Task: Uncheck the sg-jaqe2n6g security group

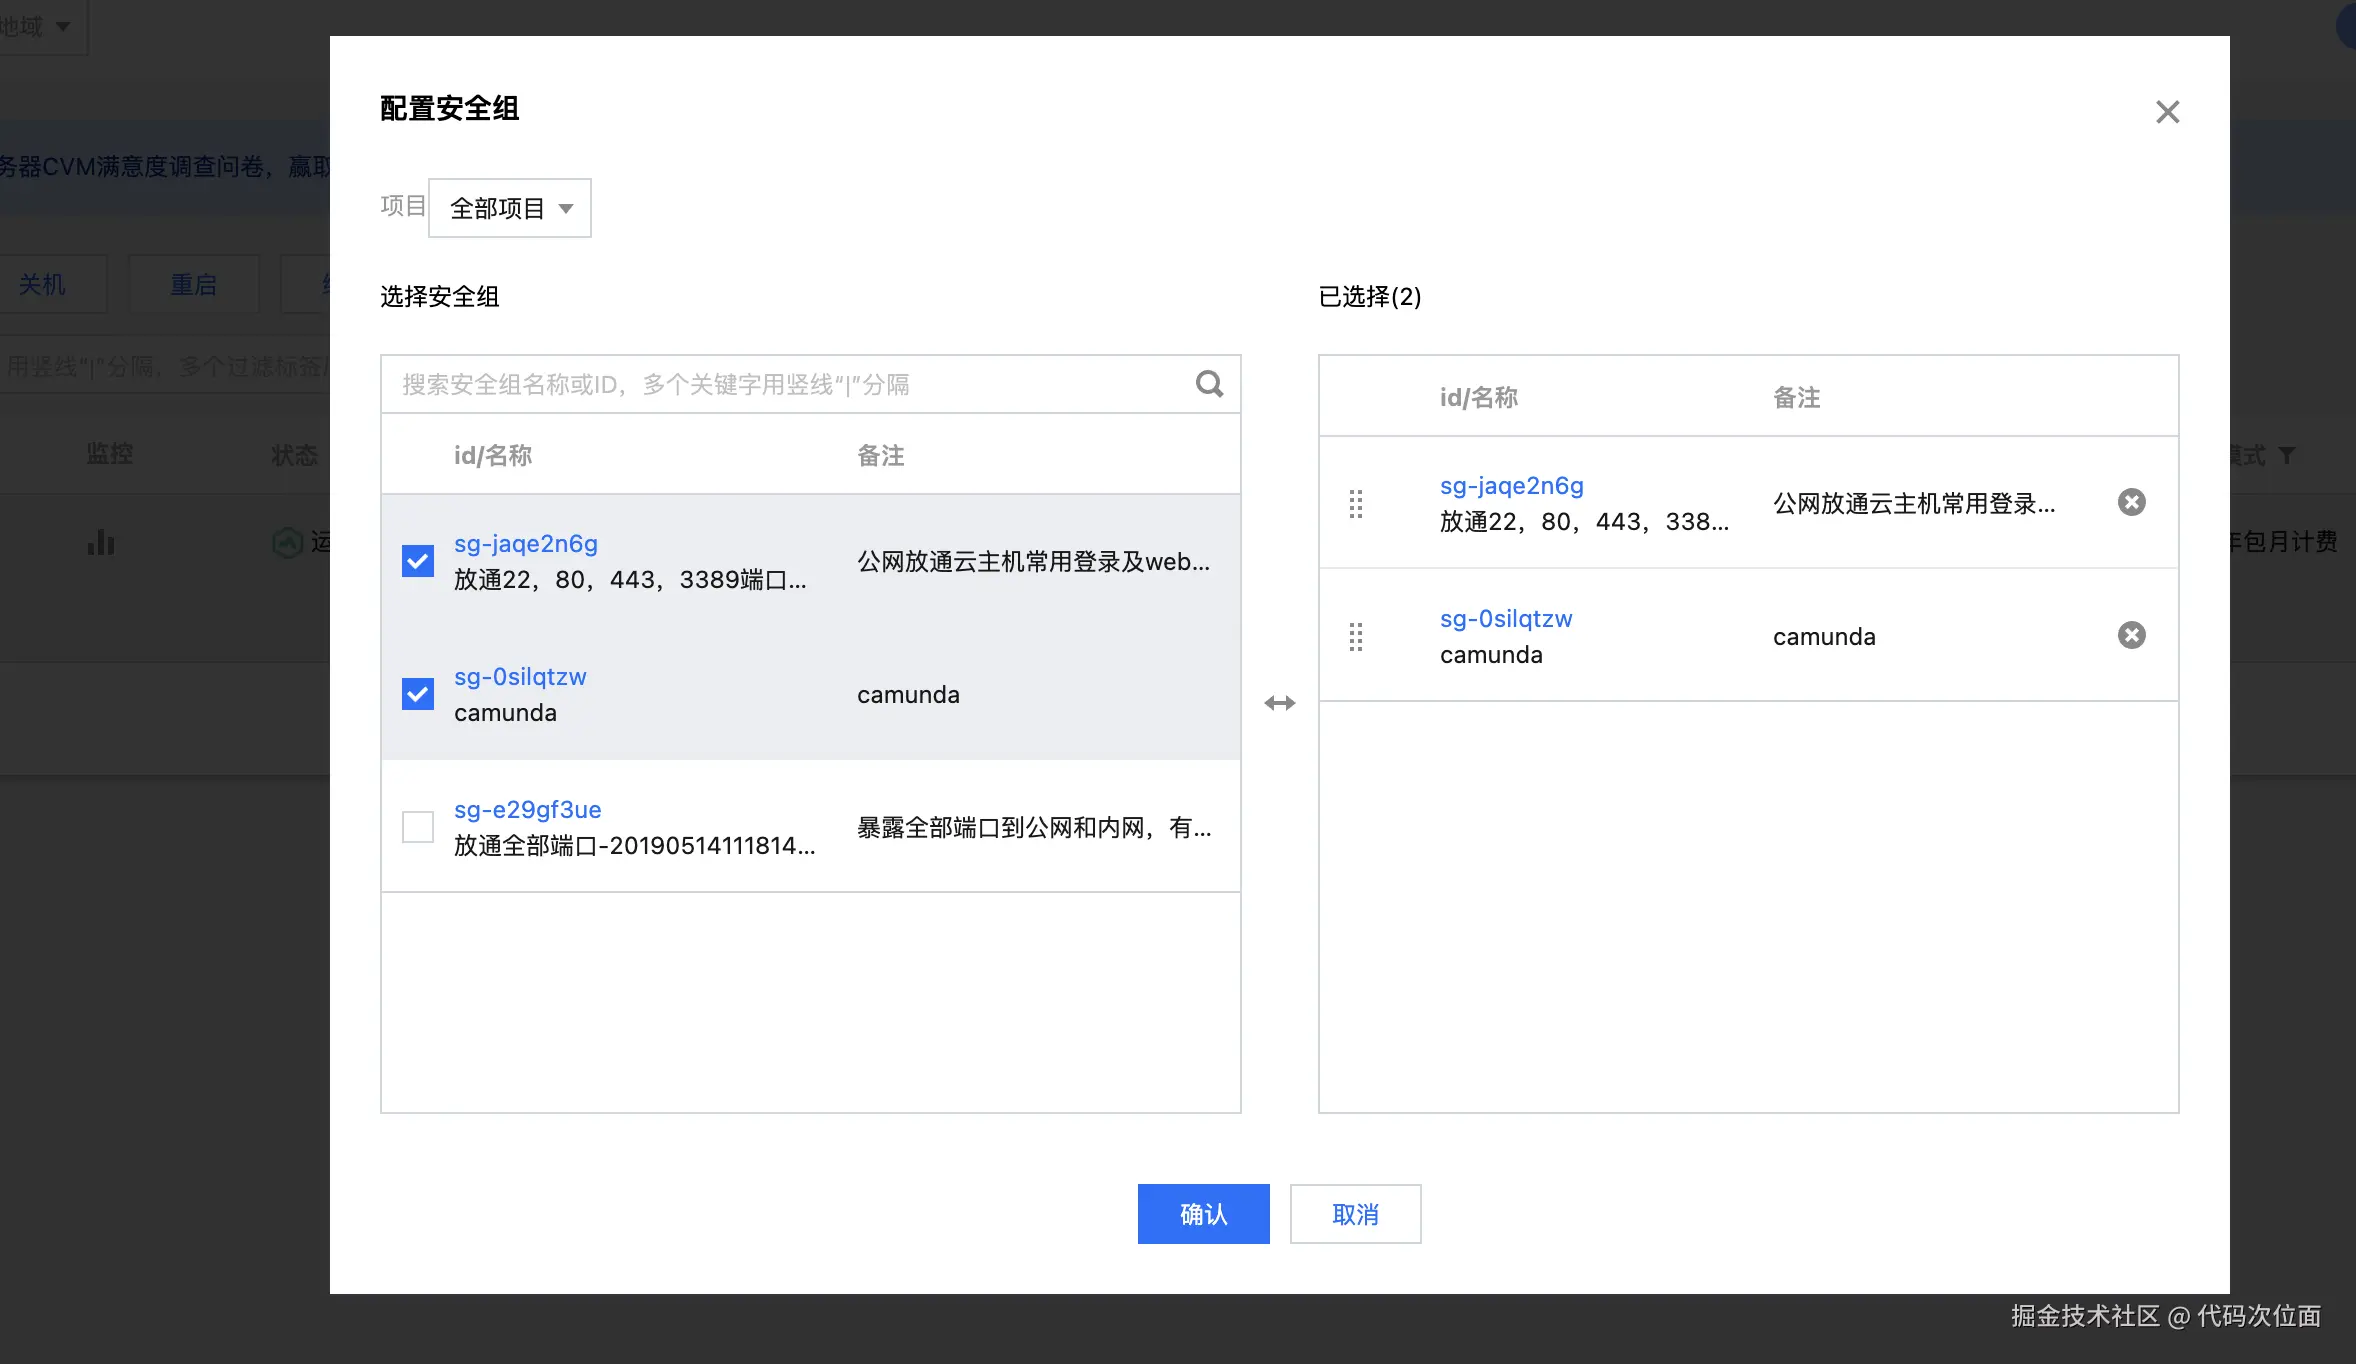Action: 418,561
